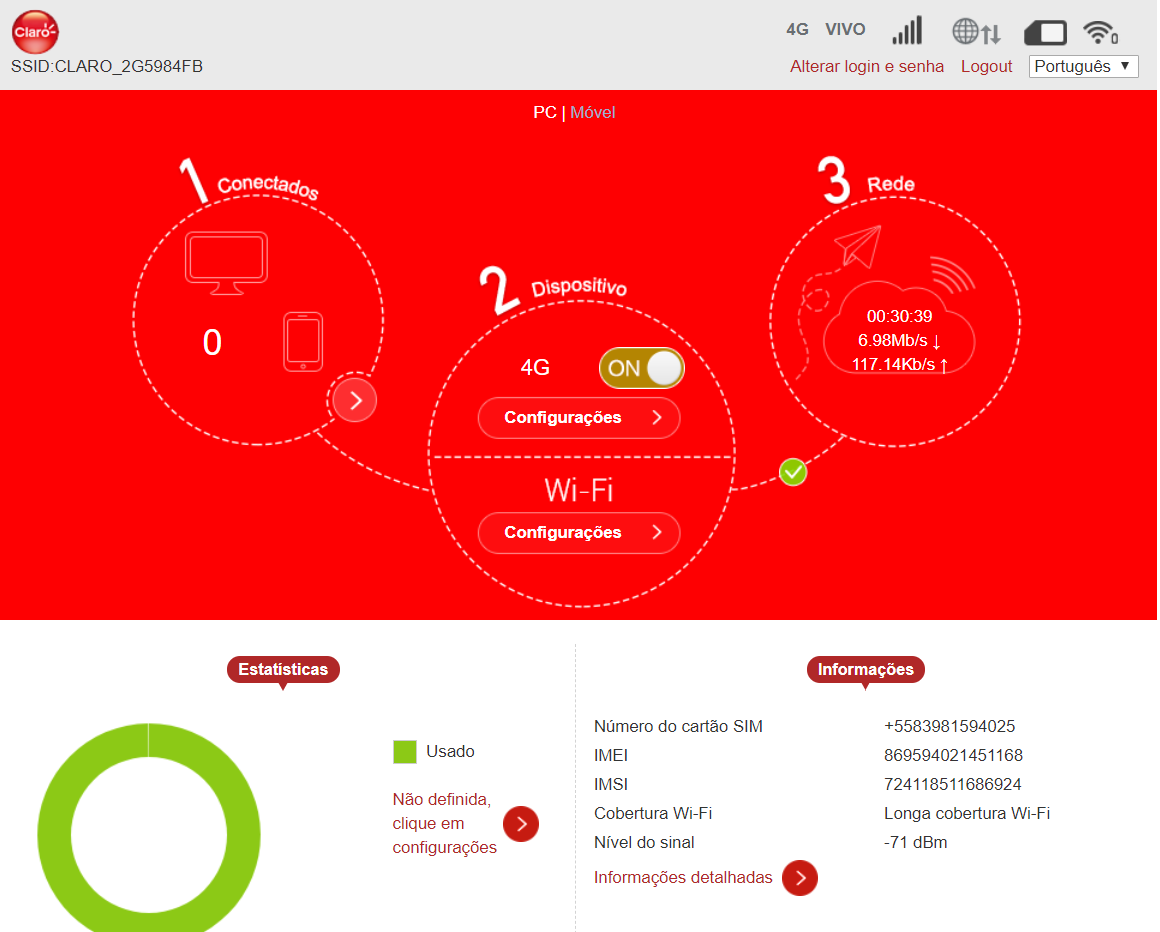Open detailed information arrow button

pyautogui.click(x=800, y=878)
